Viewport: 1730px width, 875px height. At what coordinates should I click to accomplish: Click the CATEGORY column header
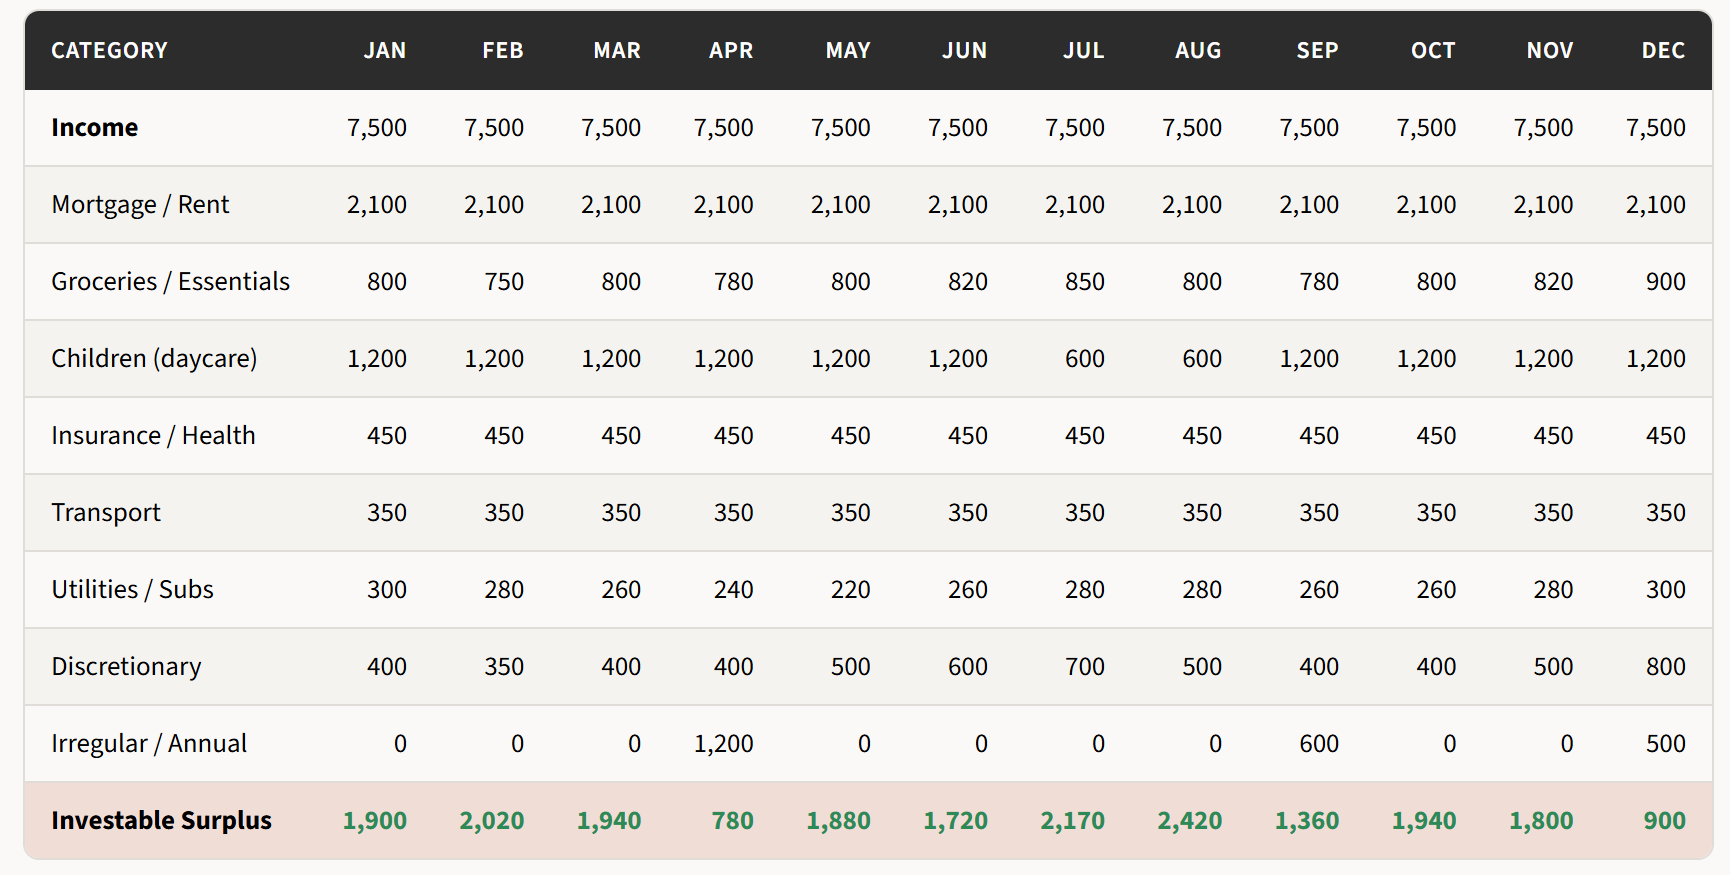tap(109, 50)
